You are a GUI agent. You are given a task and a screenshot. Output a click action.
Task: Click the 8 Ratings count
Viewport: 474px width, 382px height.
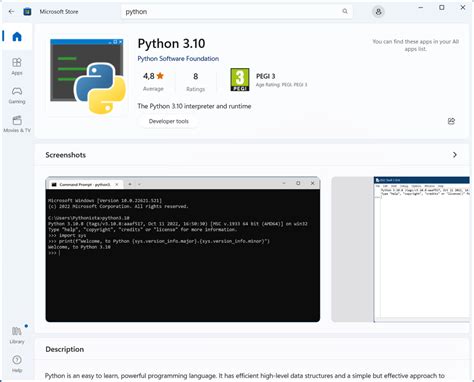click(196, 82)
